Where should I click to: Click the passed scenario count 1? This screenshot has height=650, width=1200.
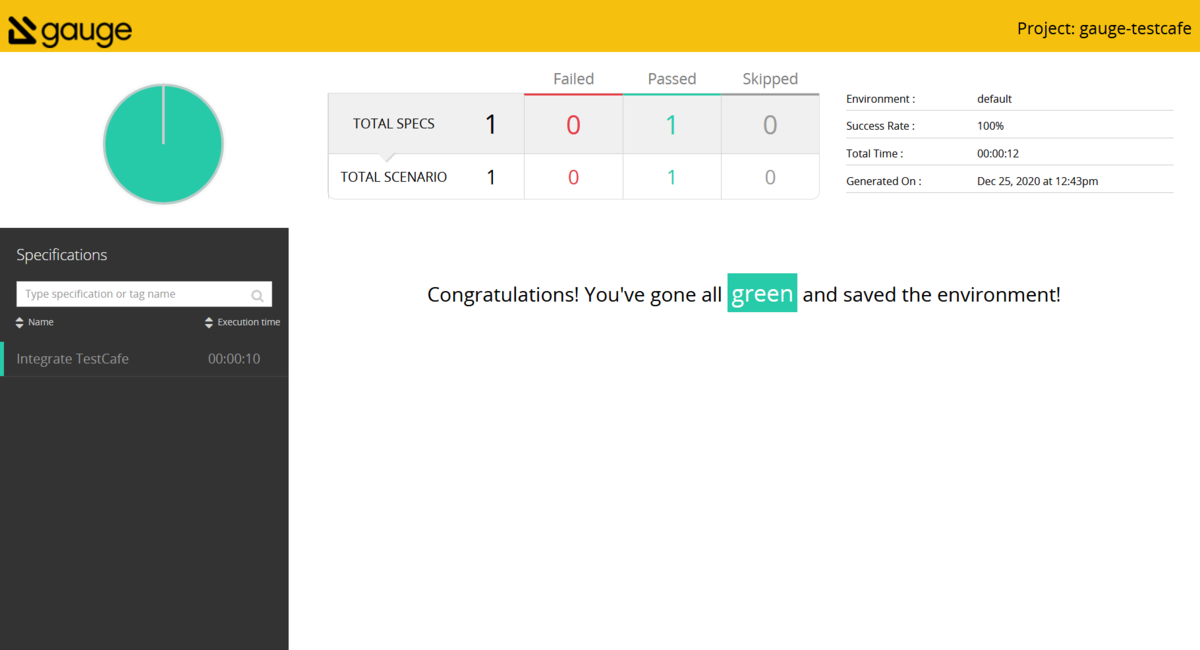(x=671, y=177)
